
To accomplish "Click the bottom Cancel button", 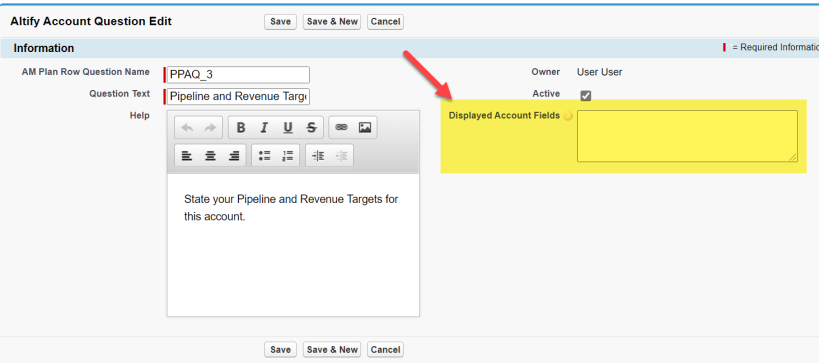I will 385,350.
